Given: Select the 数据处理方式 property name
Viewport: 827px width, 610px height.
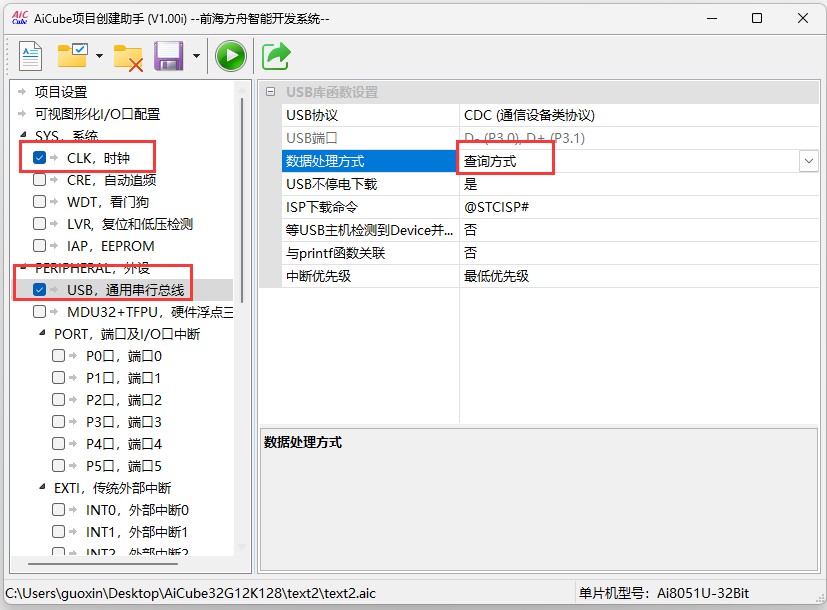Looking at the screenshot, I should (325, 161).
